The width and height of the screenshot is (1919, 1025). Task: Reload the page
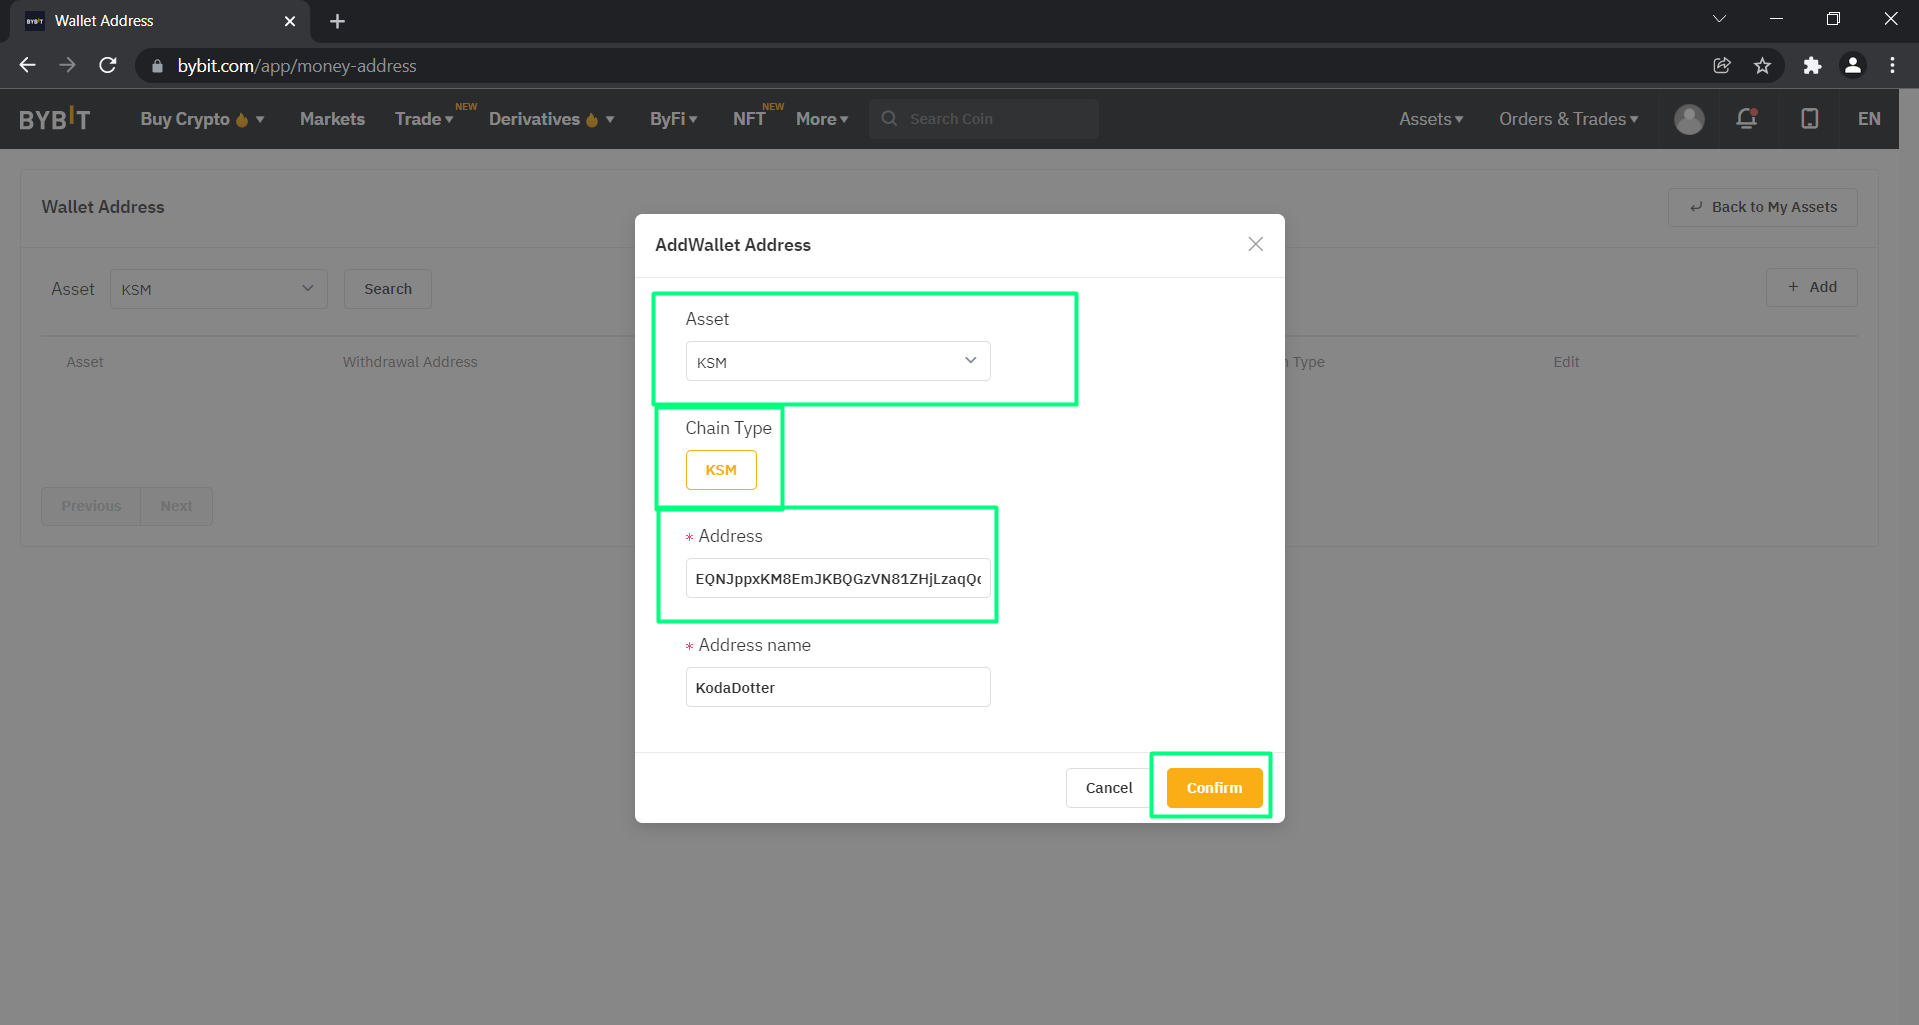pos(108,66)
